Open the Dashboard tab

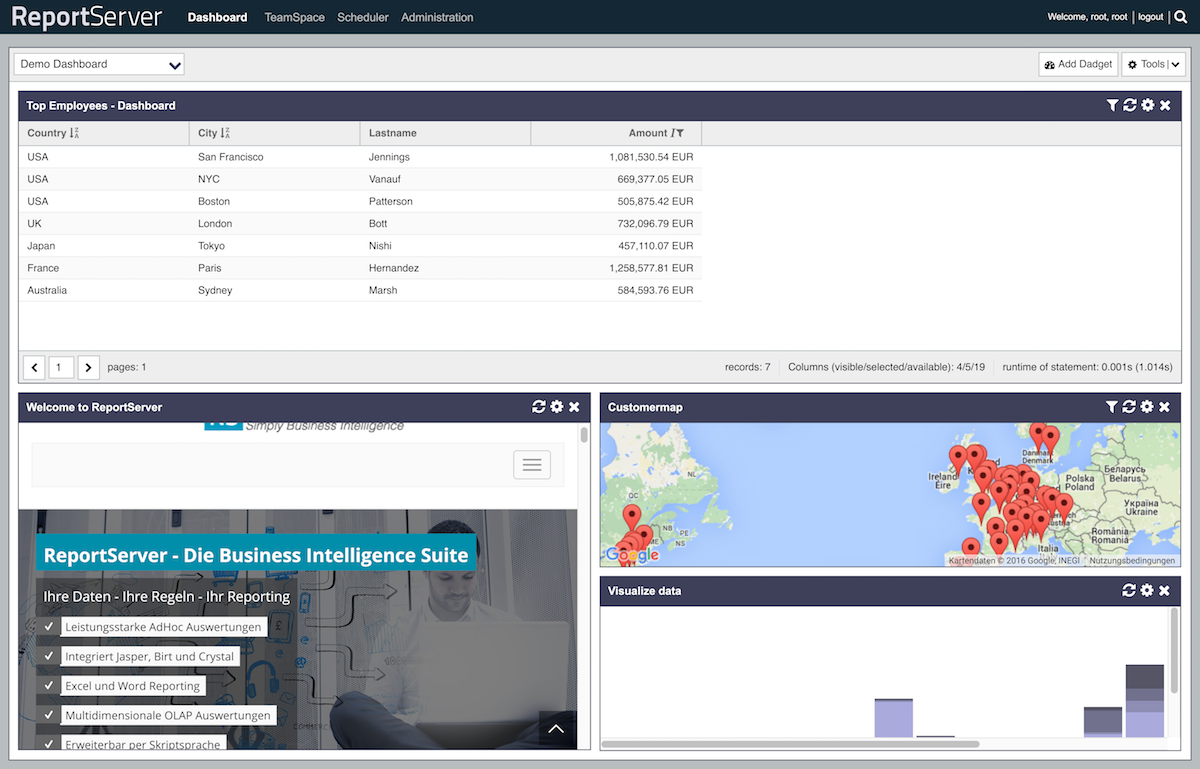(217, 17)
